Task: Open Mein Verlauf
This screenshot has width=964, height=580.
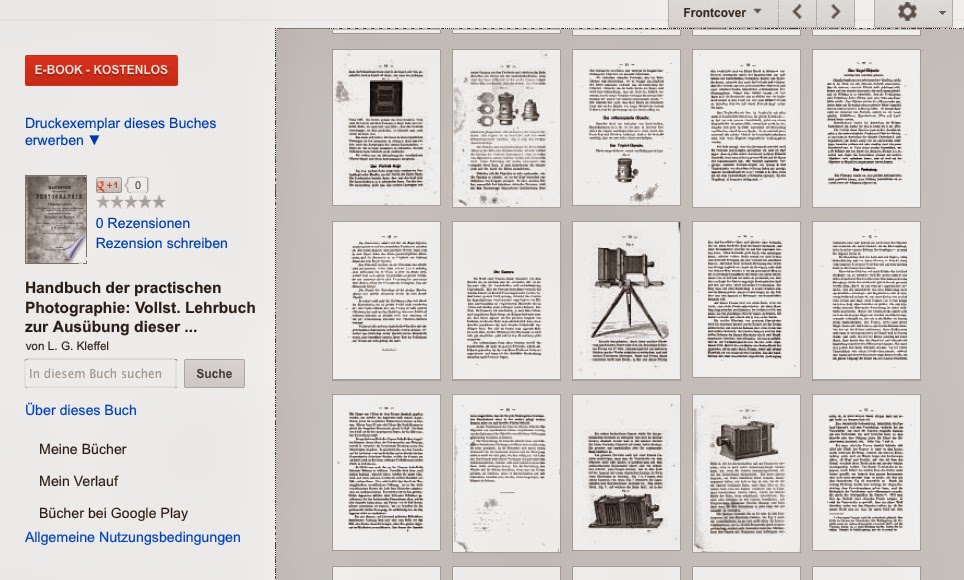Action: point(78,482)
